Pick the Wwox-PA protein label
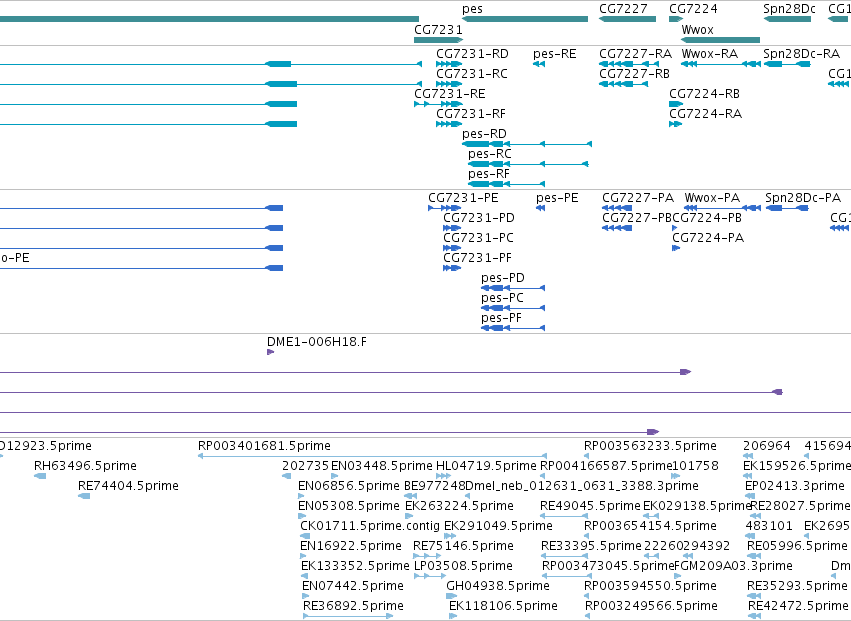851x621 pixels. click(x=712, y=198)
